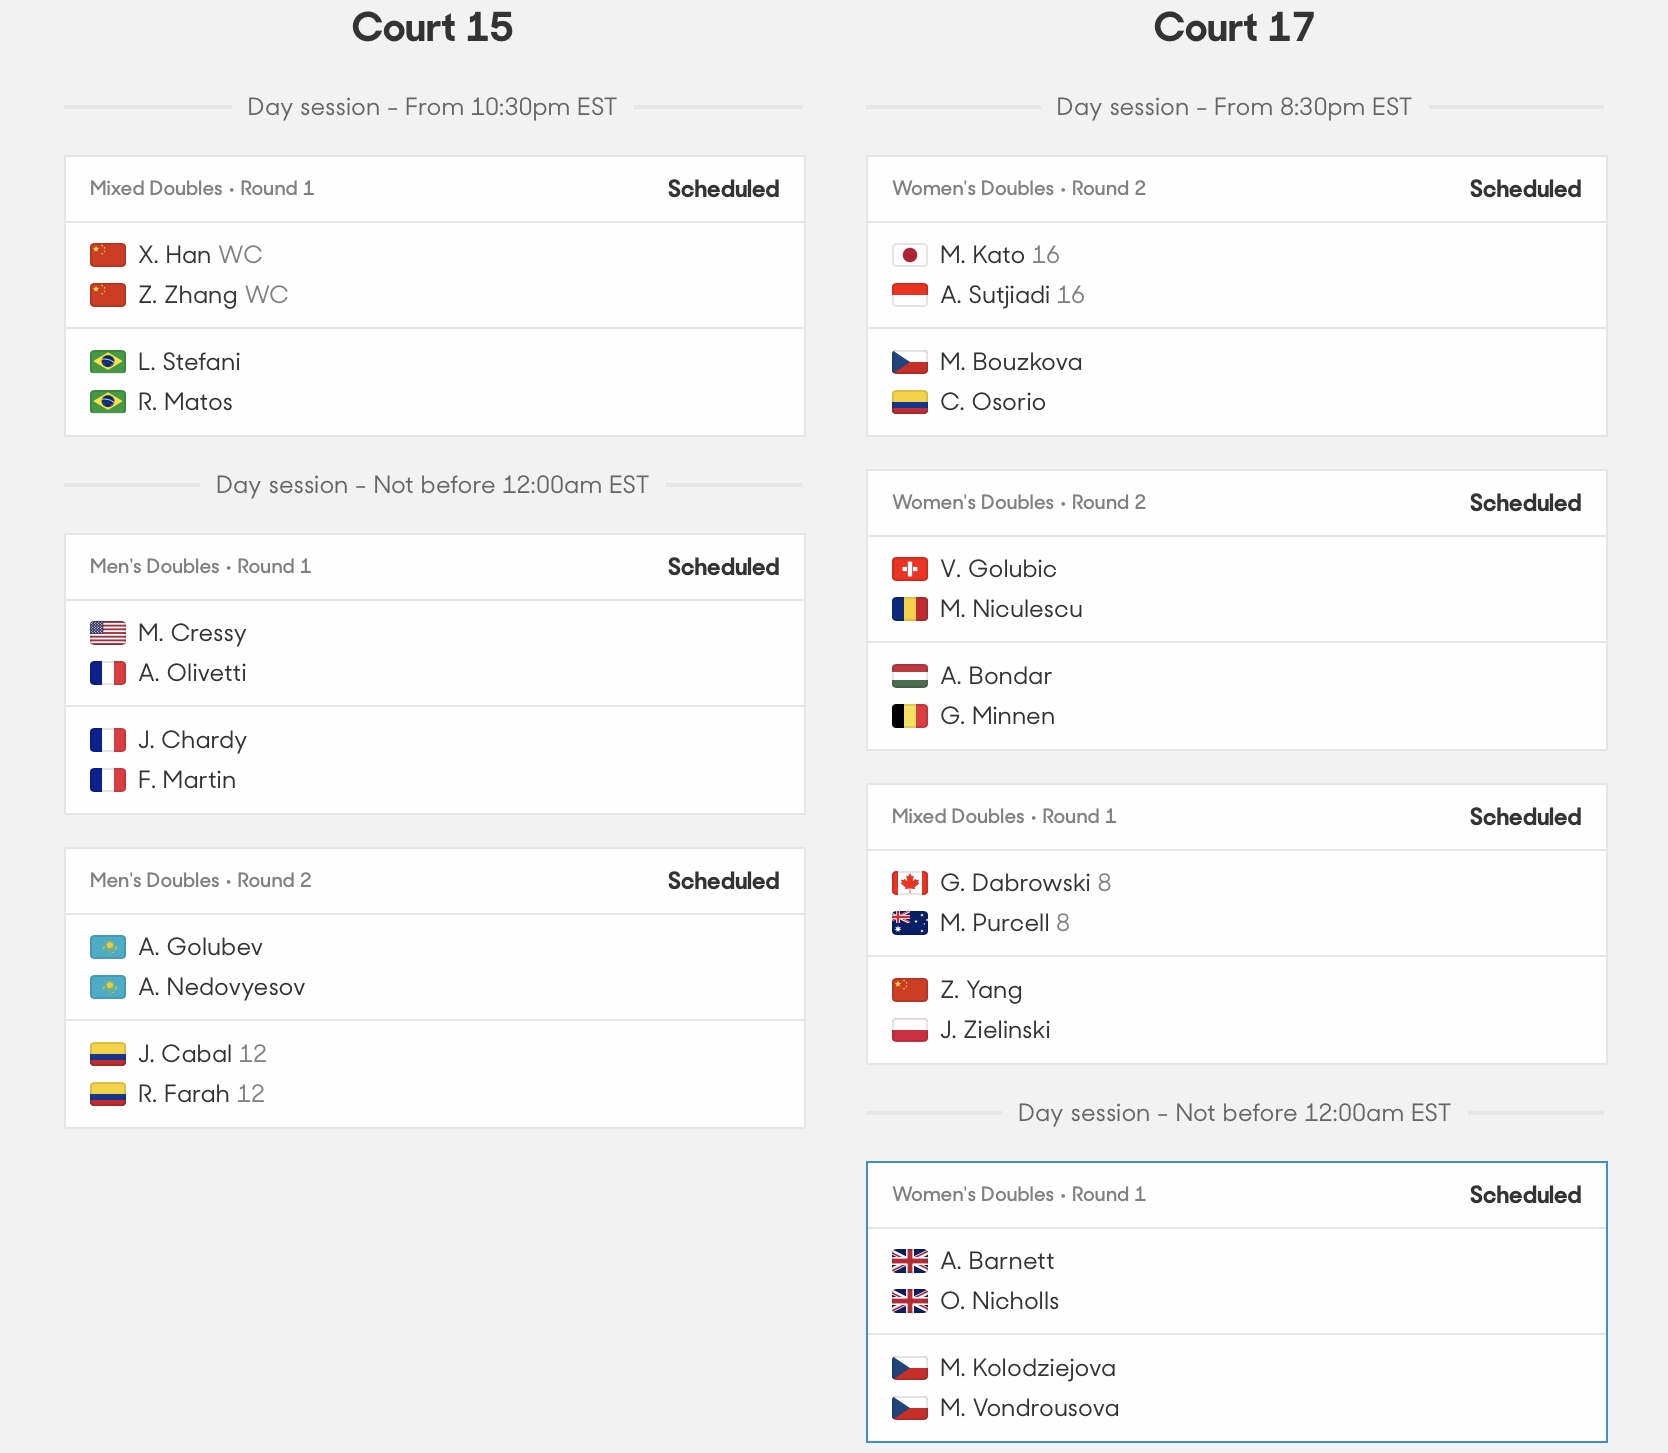The height and width of the screenshot is (1453, 1668).
Task: Click Switzerland flag beside V. Golubic
Action: 910,569
